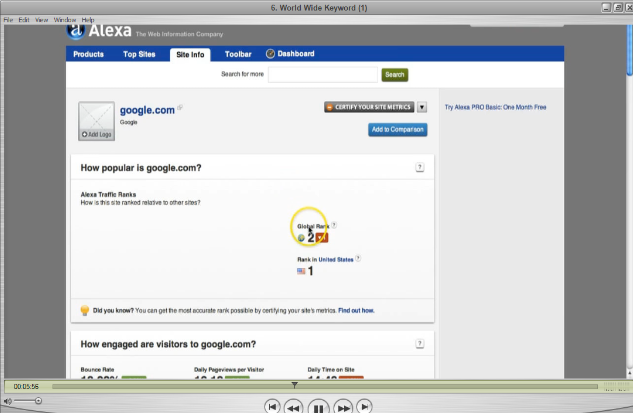
Task: Switch to the Top Sites tab
Action: [x=139, y=54]
